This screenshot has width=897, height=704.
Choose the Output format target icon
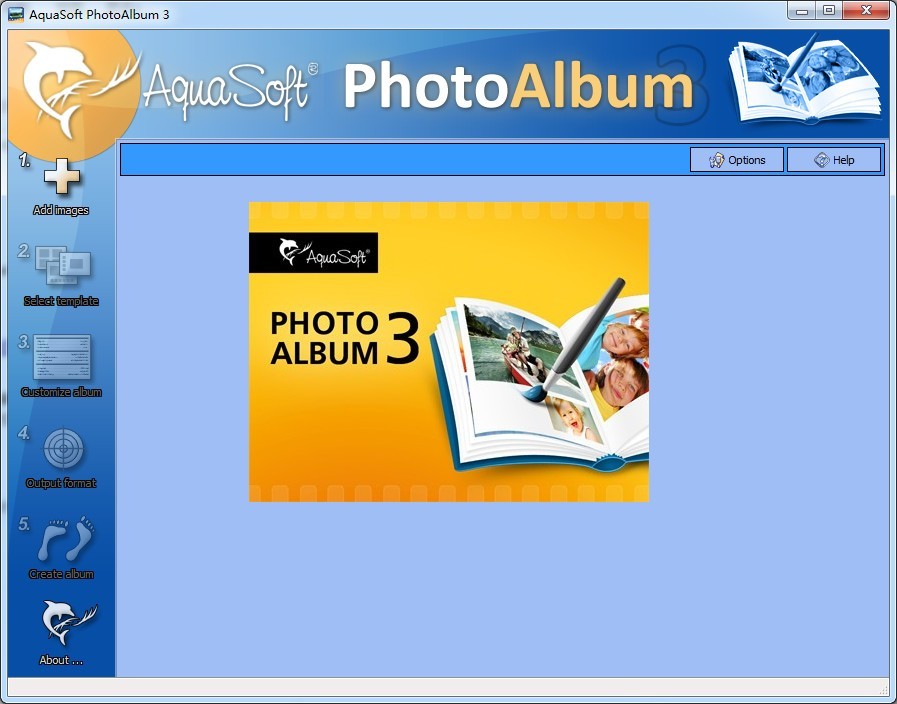tap(63, 449)
